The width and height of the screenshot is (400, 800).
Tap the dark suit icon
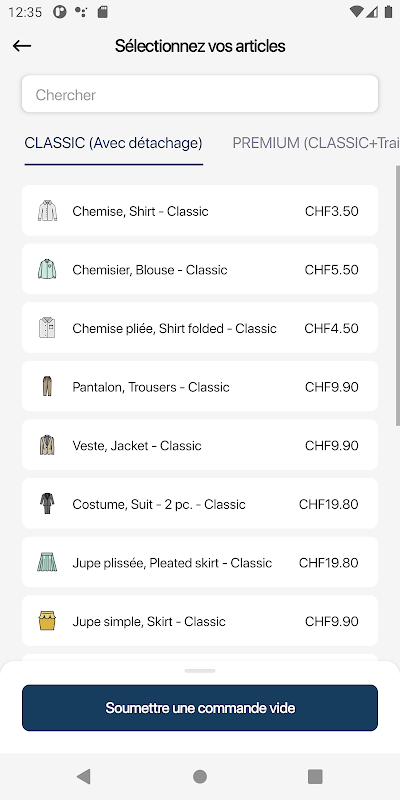(x=47, y=504)
